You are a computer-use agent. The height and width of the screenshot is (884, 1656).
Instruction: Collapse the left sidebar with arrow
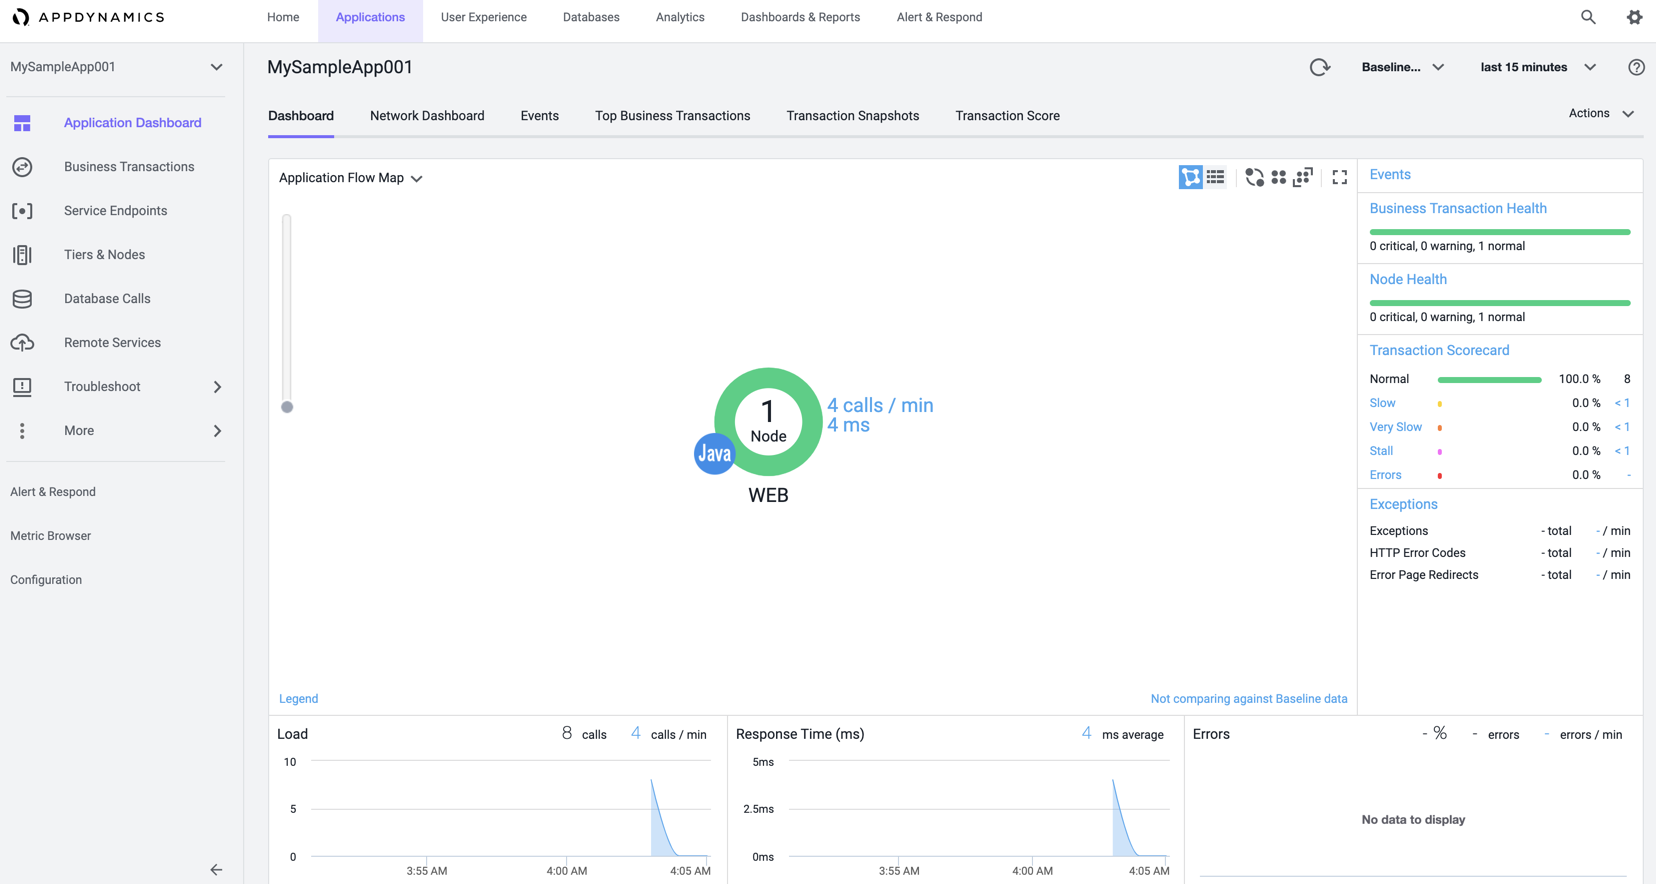pyautogui.click(x=216, y=870)
